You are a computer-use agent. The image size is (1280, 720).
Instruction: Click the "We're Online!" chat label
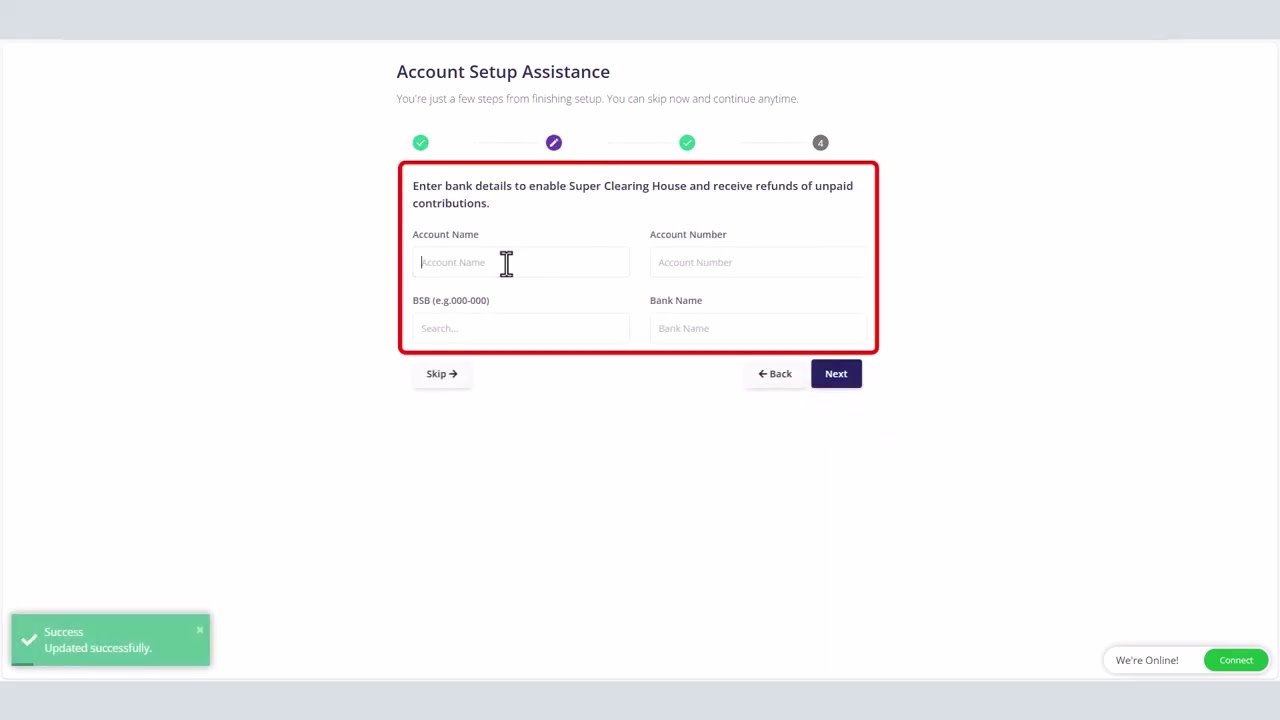[x=1147, y=660]
